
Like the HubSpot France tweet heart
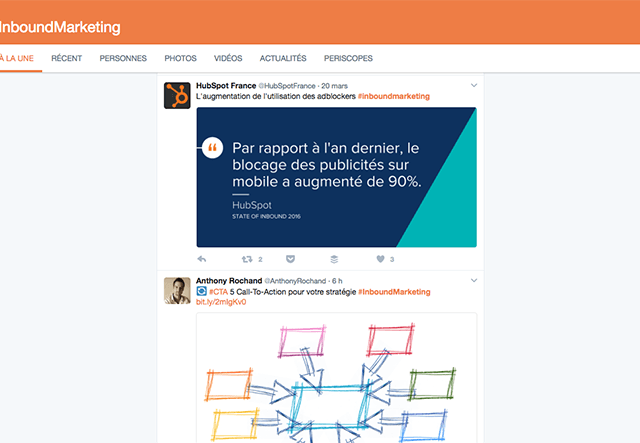click(380, 259)
